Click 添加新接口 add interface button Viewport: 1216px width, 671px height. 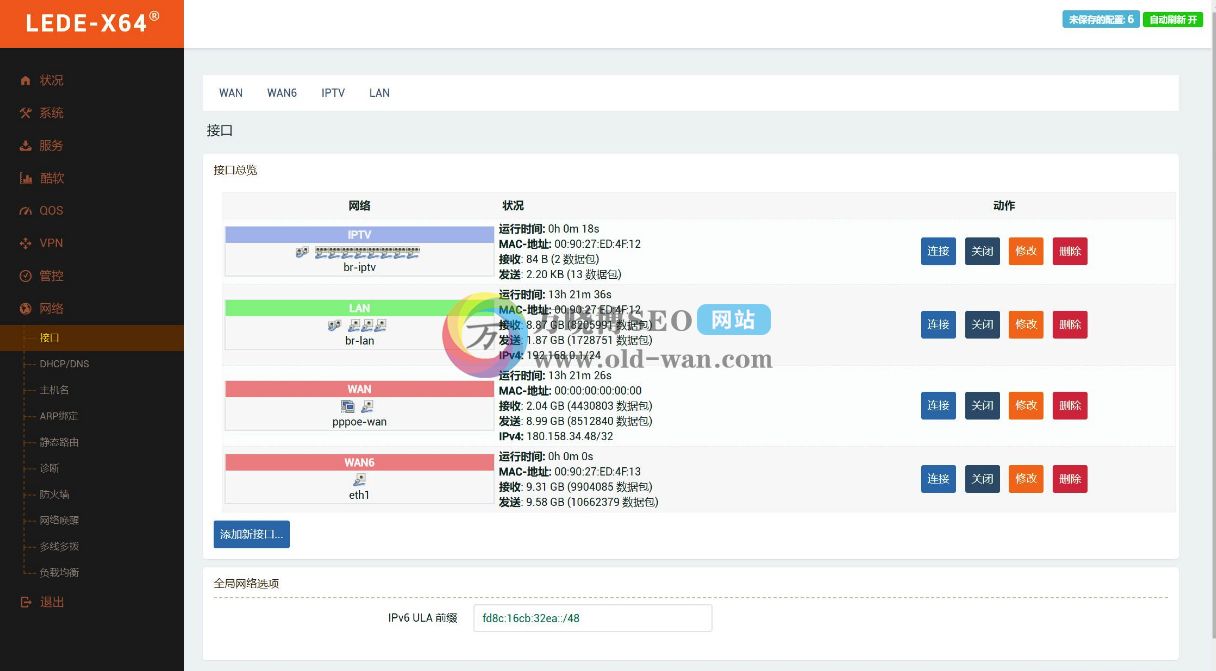252,534
